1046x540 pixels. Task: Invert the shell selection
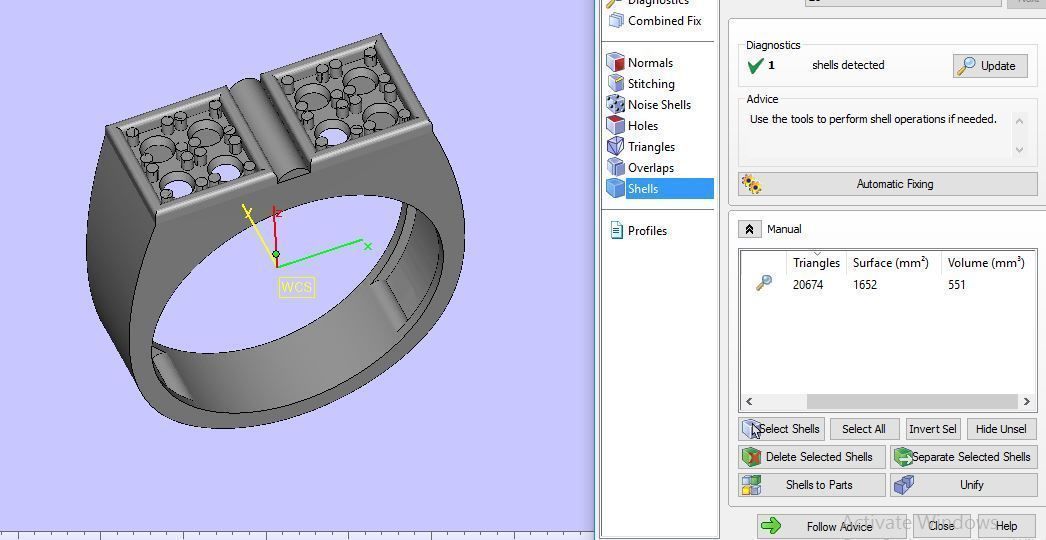tap(933, 429)
